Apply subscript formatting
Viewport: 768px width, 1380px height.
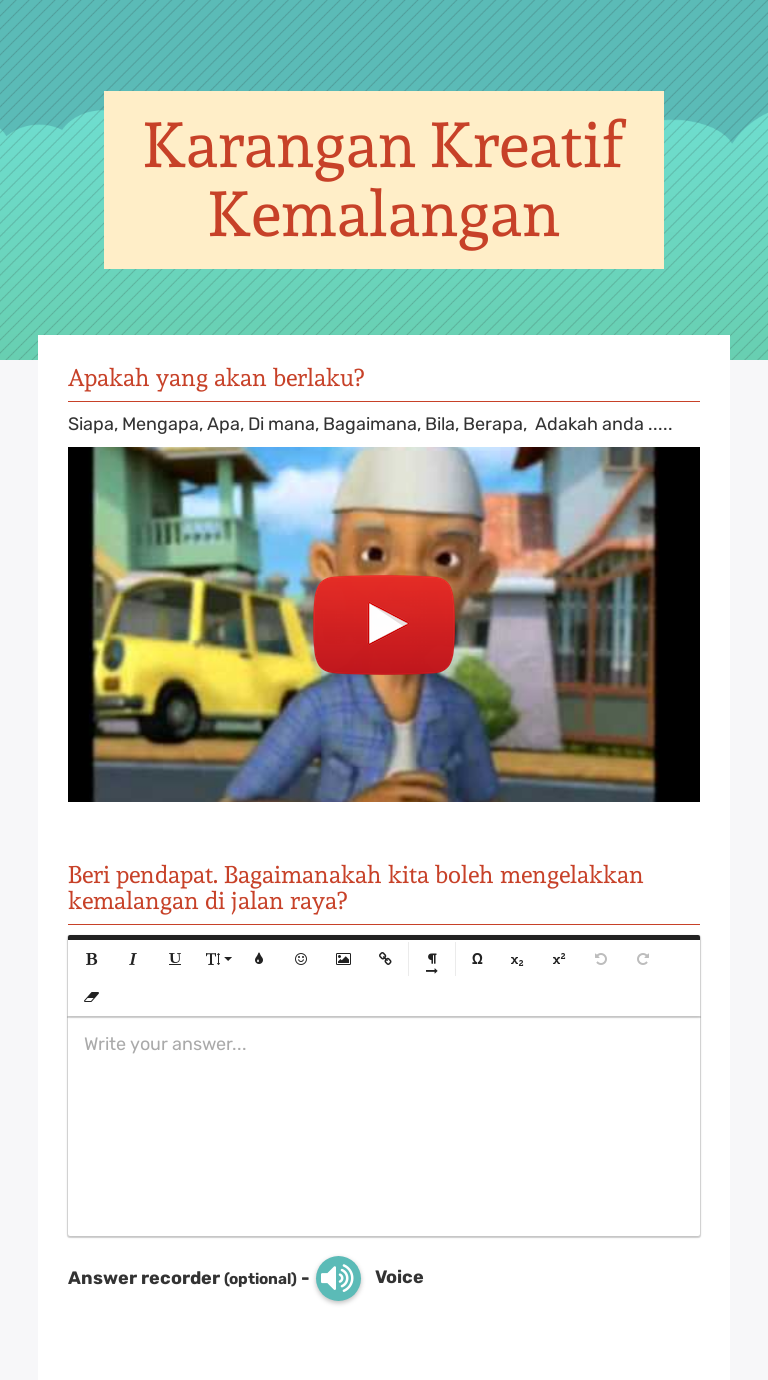[517, 960]
